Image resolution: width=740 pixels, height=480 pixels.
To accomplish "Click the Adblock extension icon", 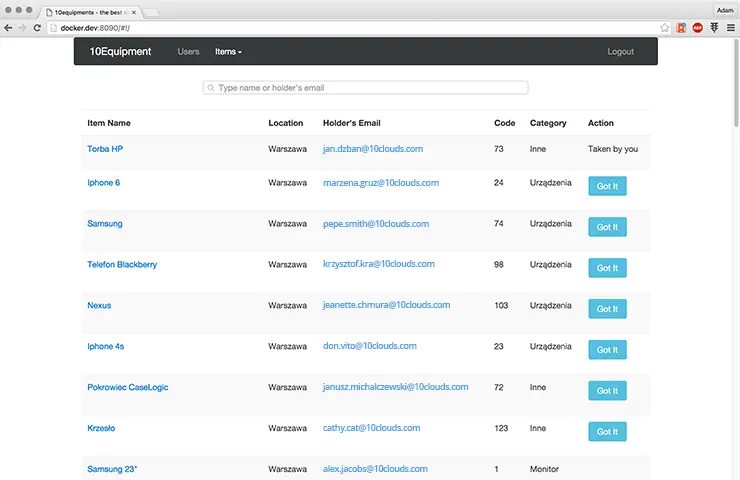I will point(697,28).
